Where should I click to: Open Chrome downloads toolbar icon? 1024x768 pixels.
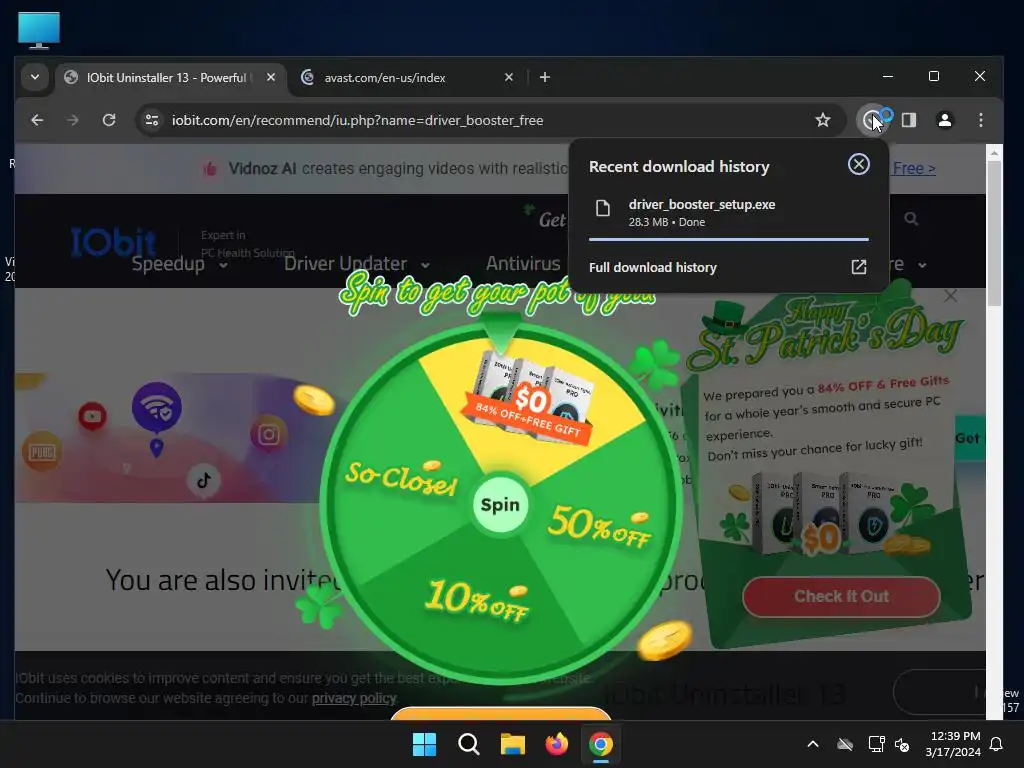coord(871,120)
